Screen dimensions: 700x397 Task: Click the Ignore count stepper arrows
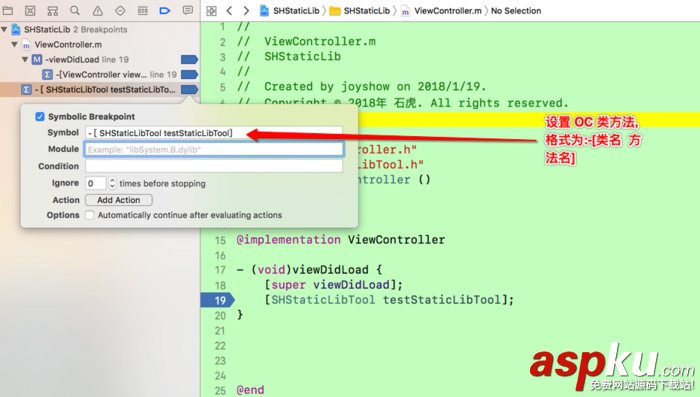coord(112,183)
